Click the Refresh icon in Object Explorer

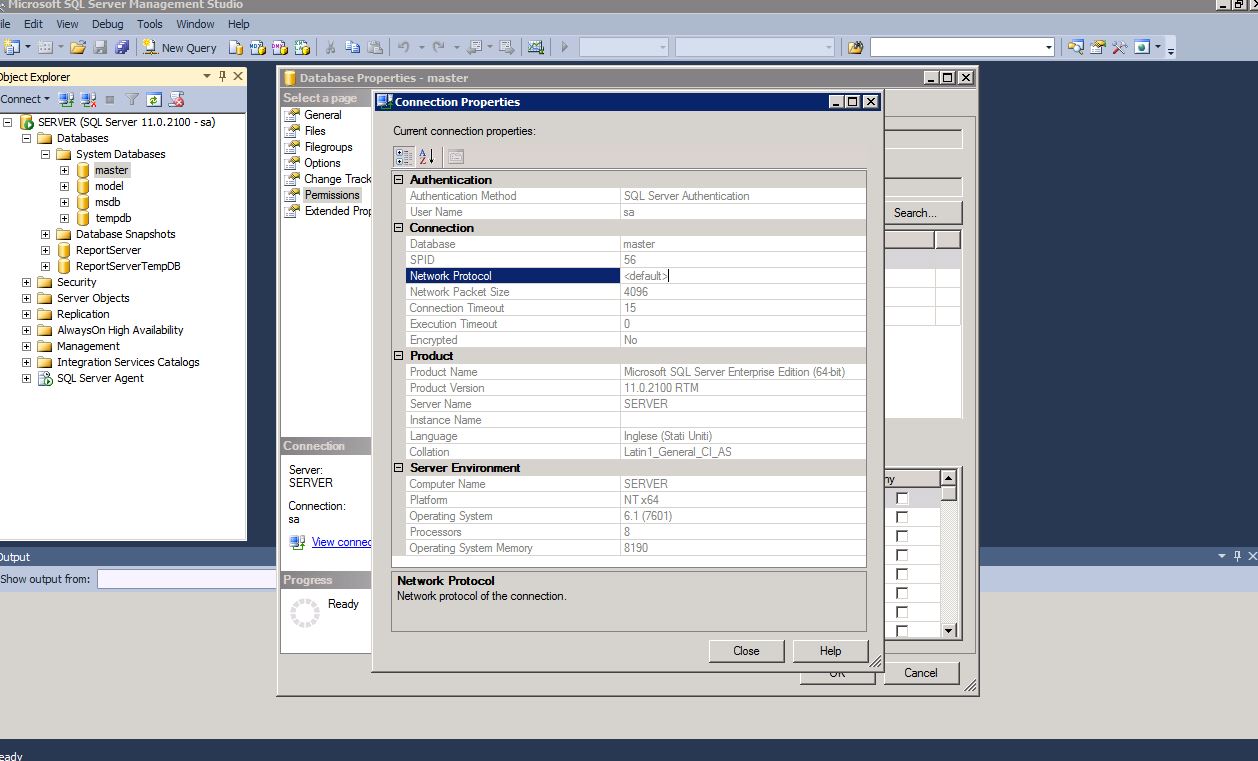[x=154, y=99]
